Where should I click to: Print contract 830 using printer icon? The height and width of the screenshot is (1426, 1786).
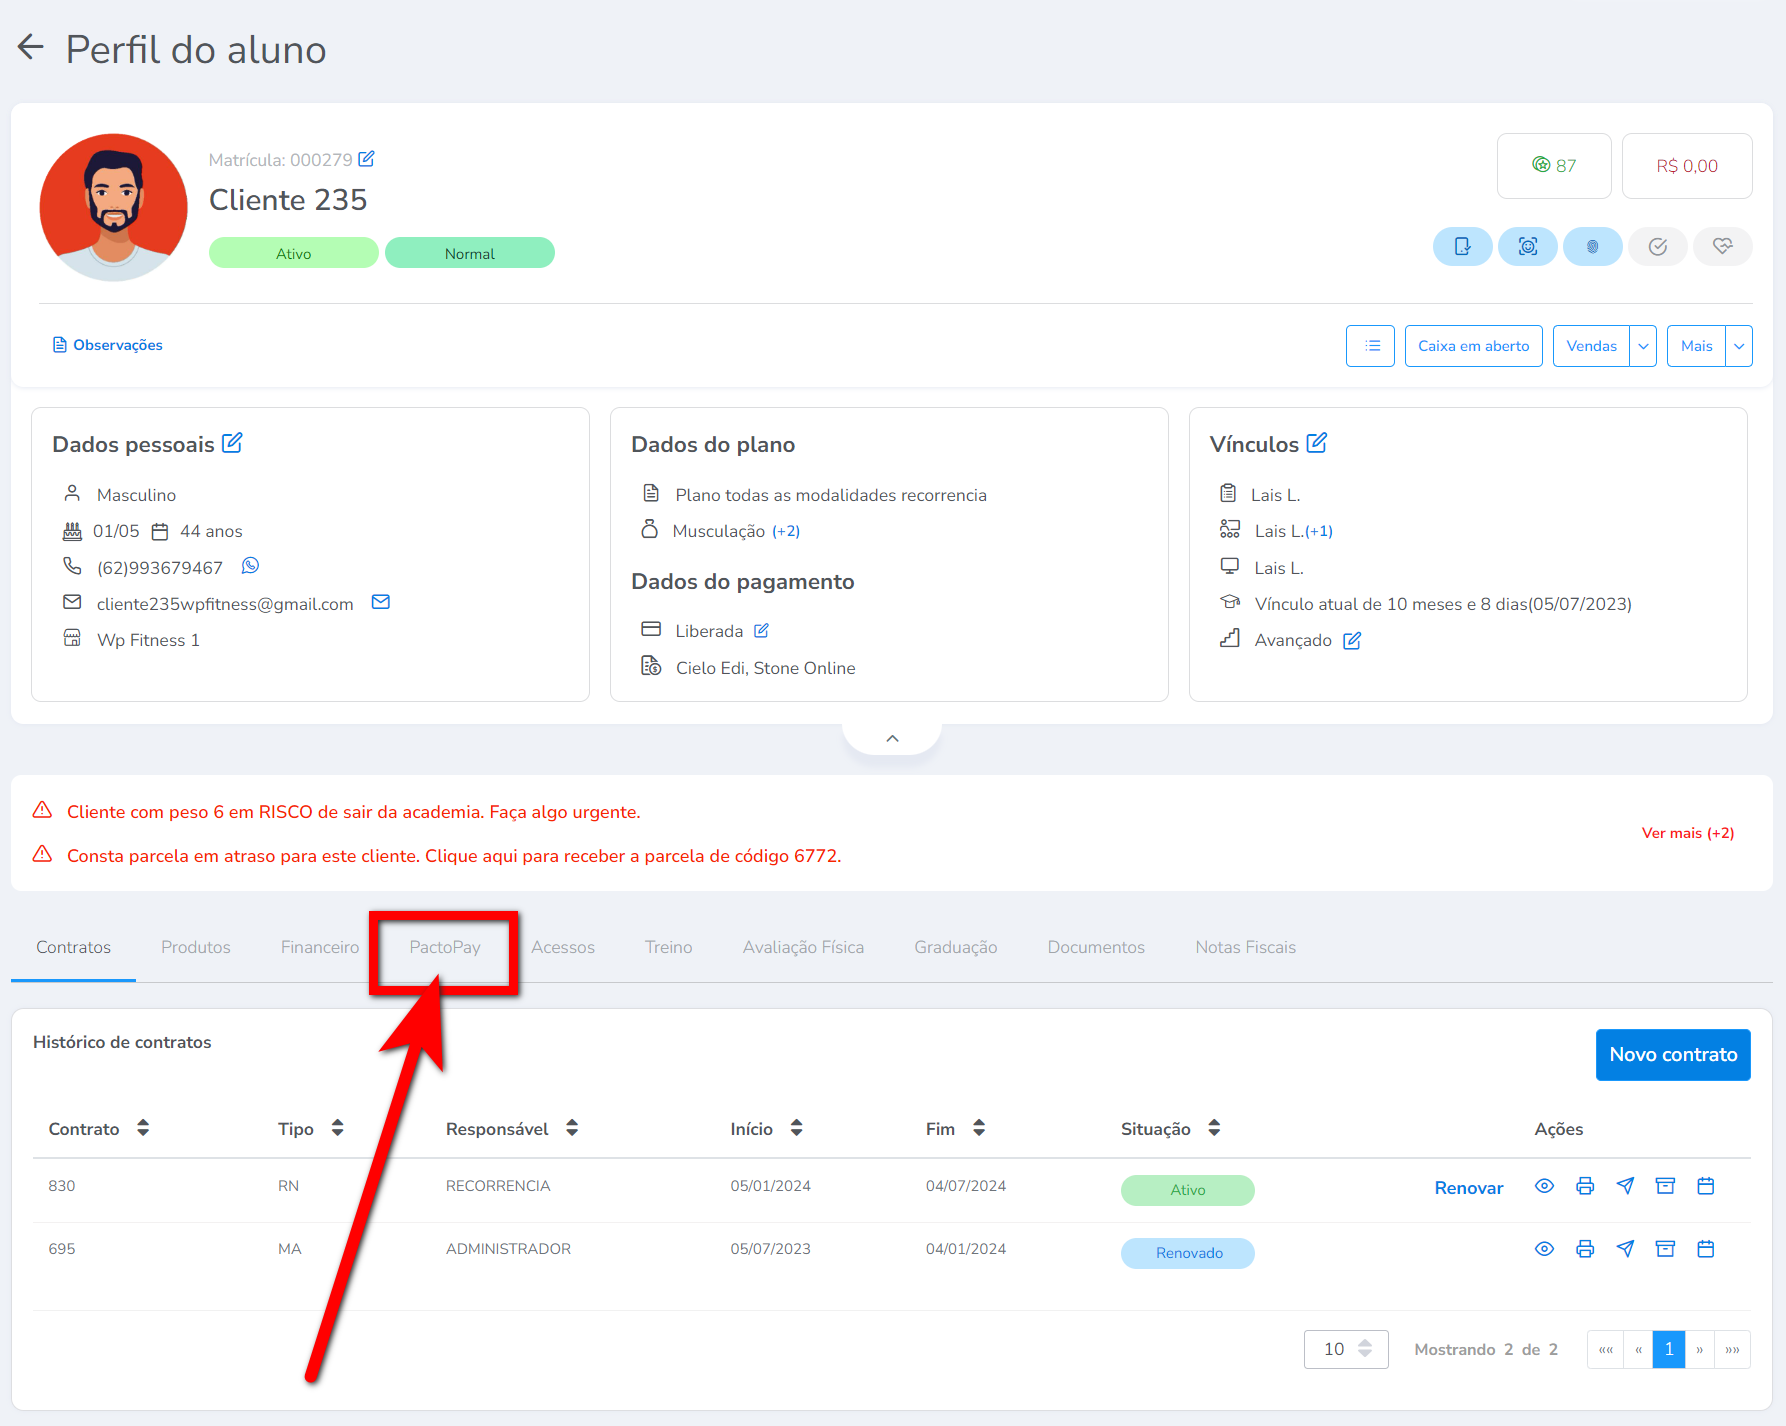(x=1585, y=1186)
